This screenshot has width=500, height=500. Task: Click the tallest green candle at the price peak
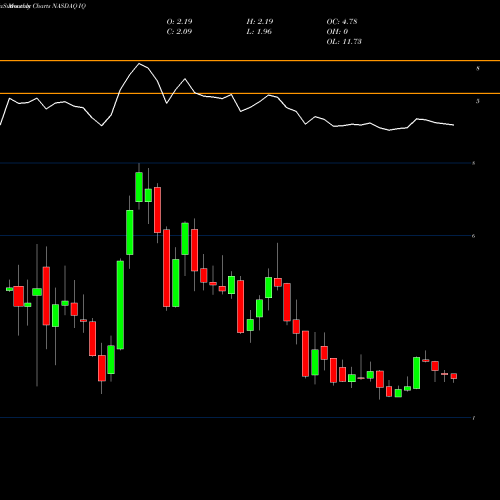[139, 187]
